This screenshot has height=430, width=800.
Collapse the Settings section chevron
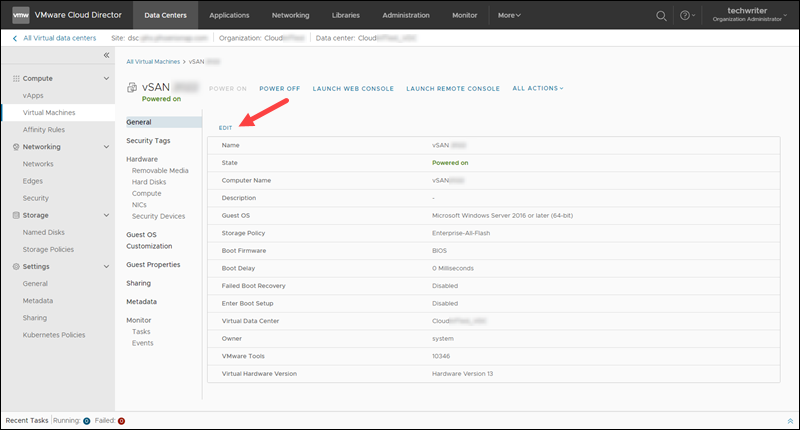pos(106,266)
